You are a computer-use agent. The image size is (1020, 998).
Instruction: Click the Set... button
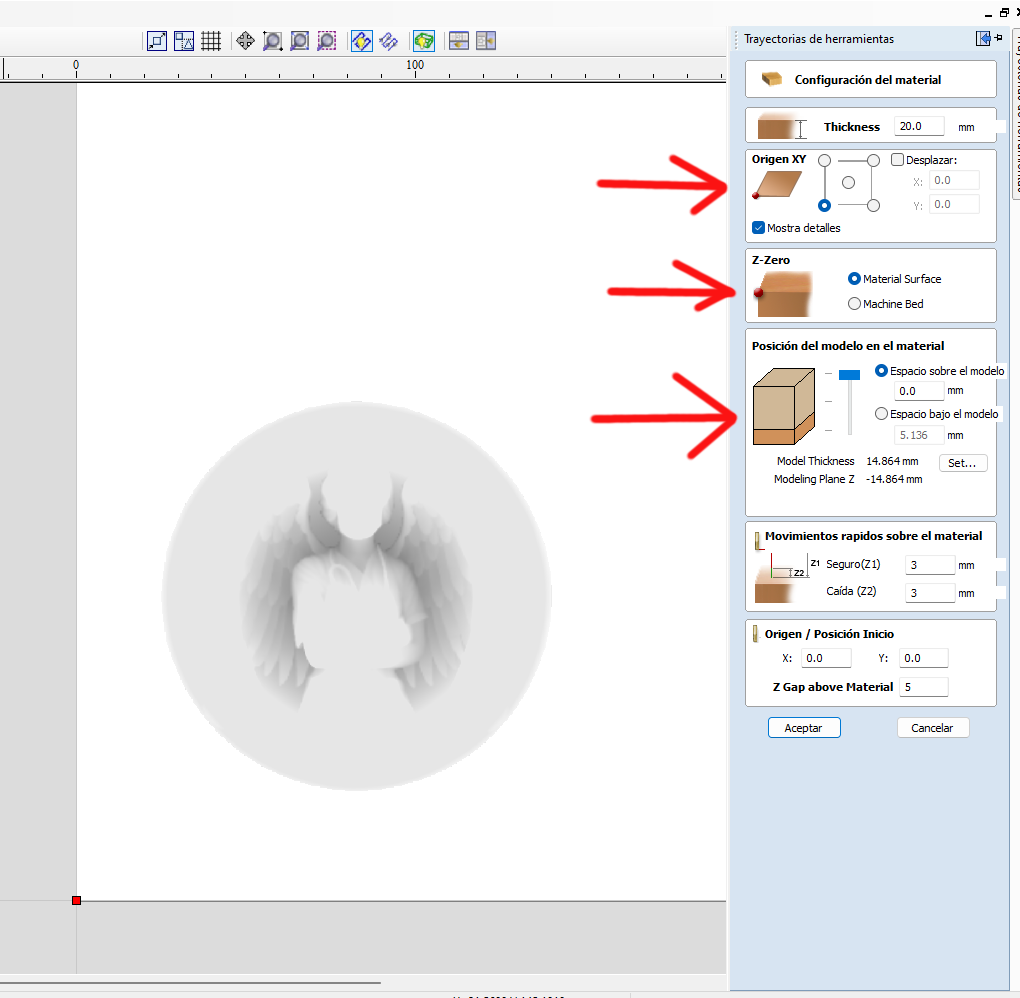tap(963, 463)
